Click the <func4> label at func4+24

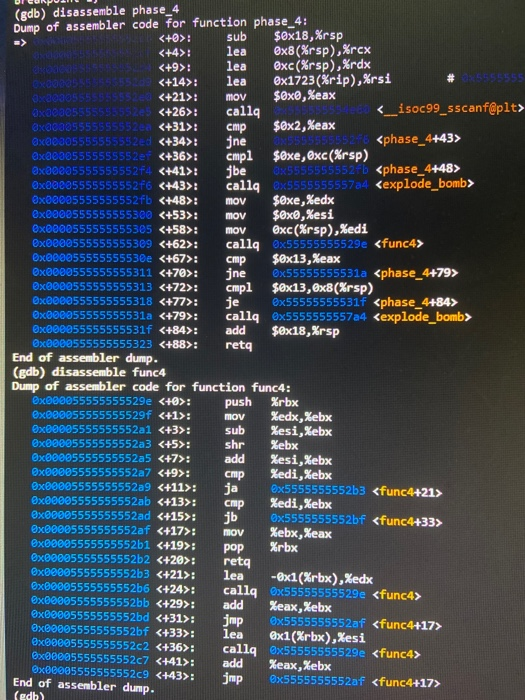pyautogui.click(x=396, y=595)
